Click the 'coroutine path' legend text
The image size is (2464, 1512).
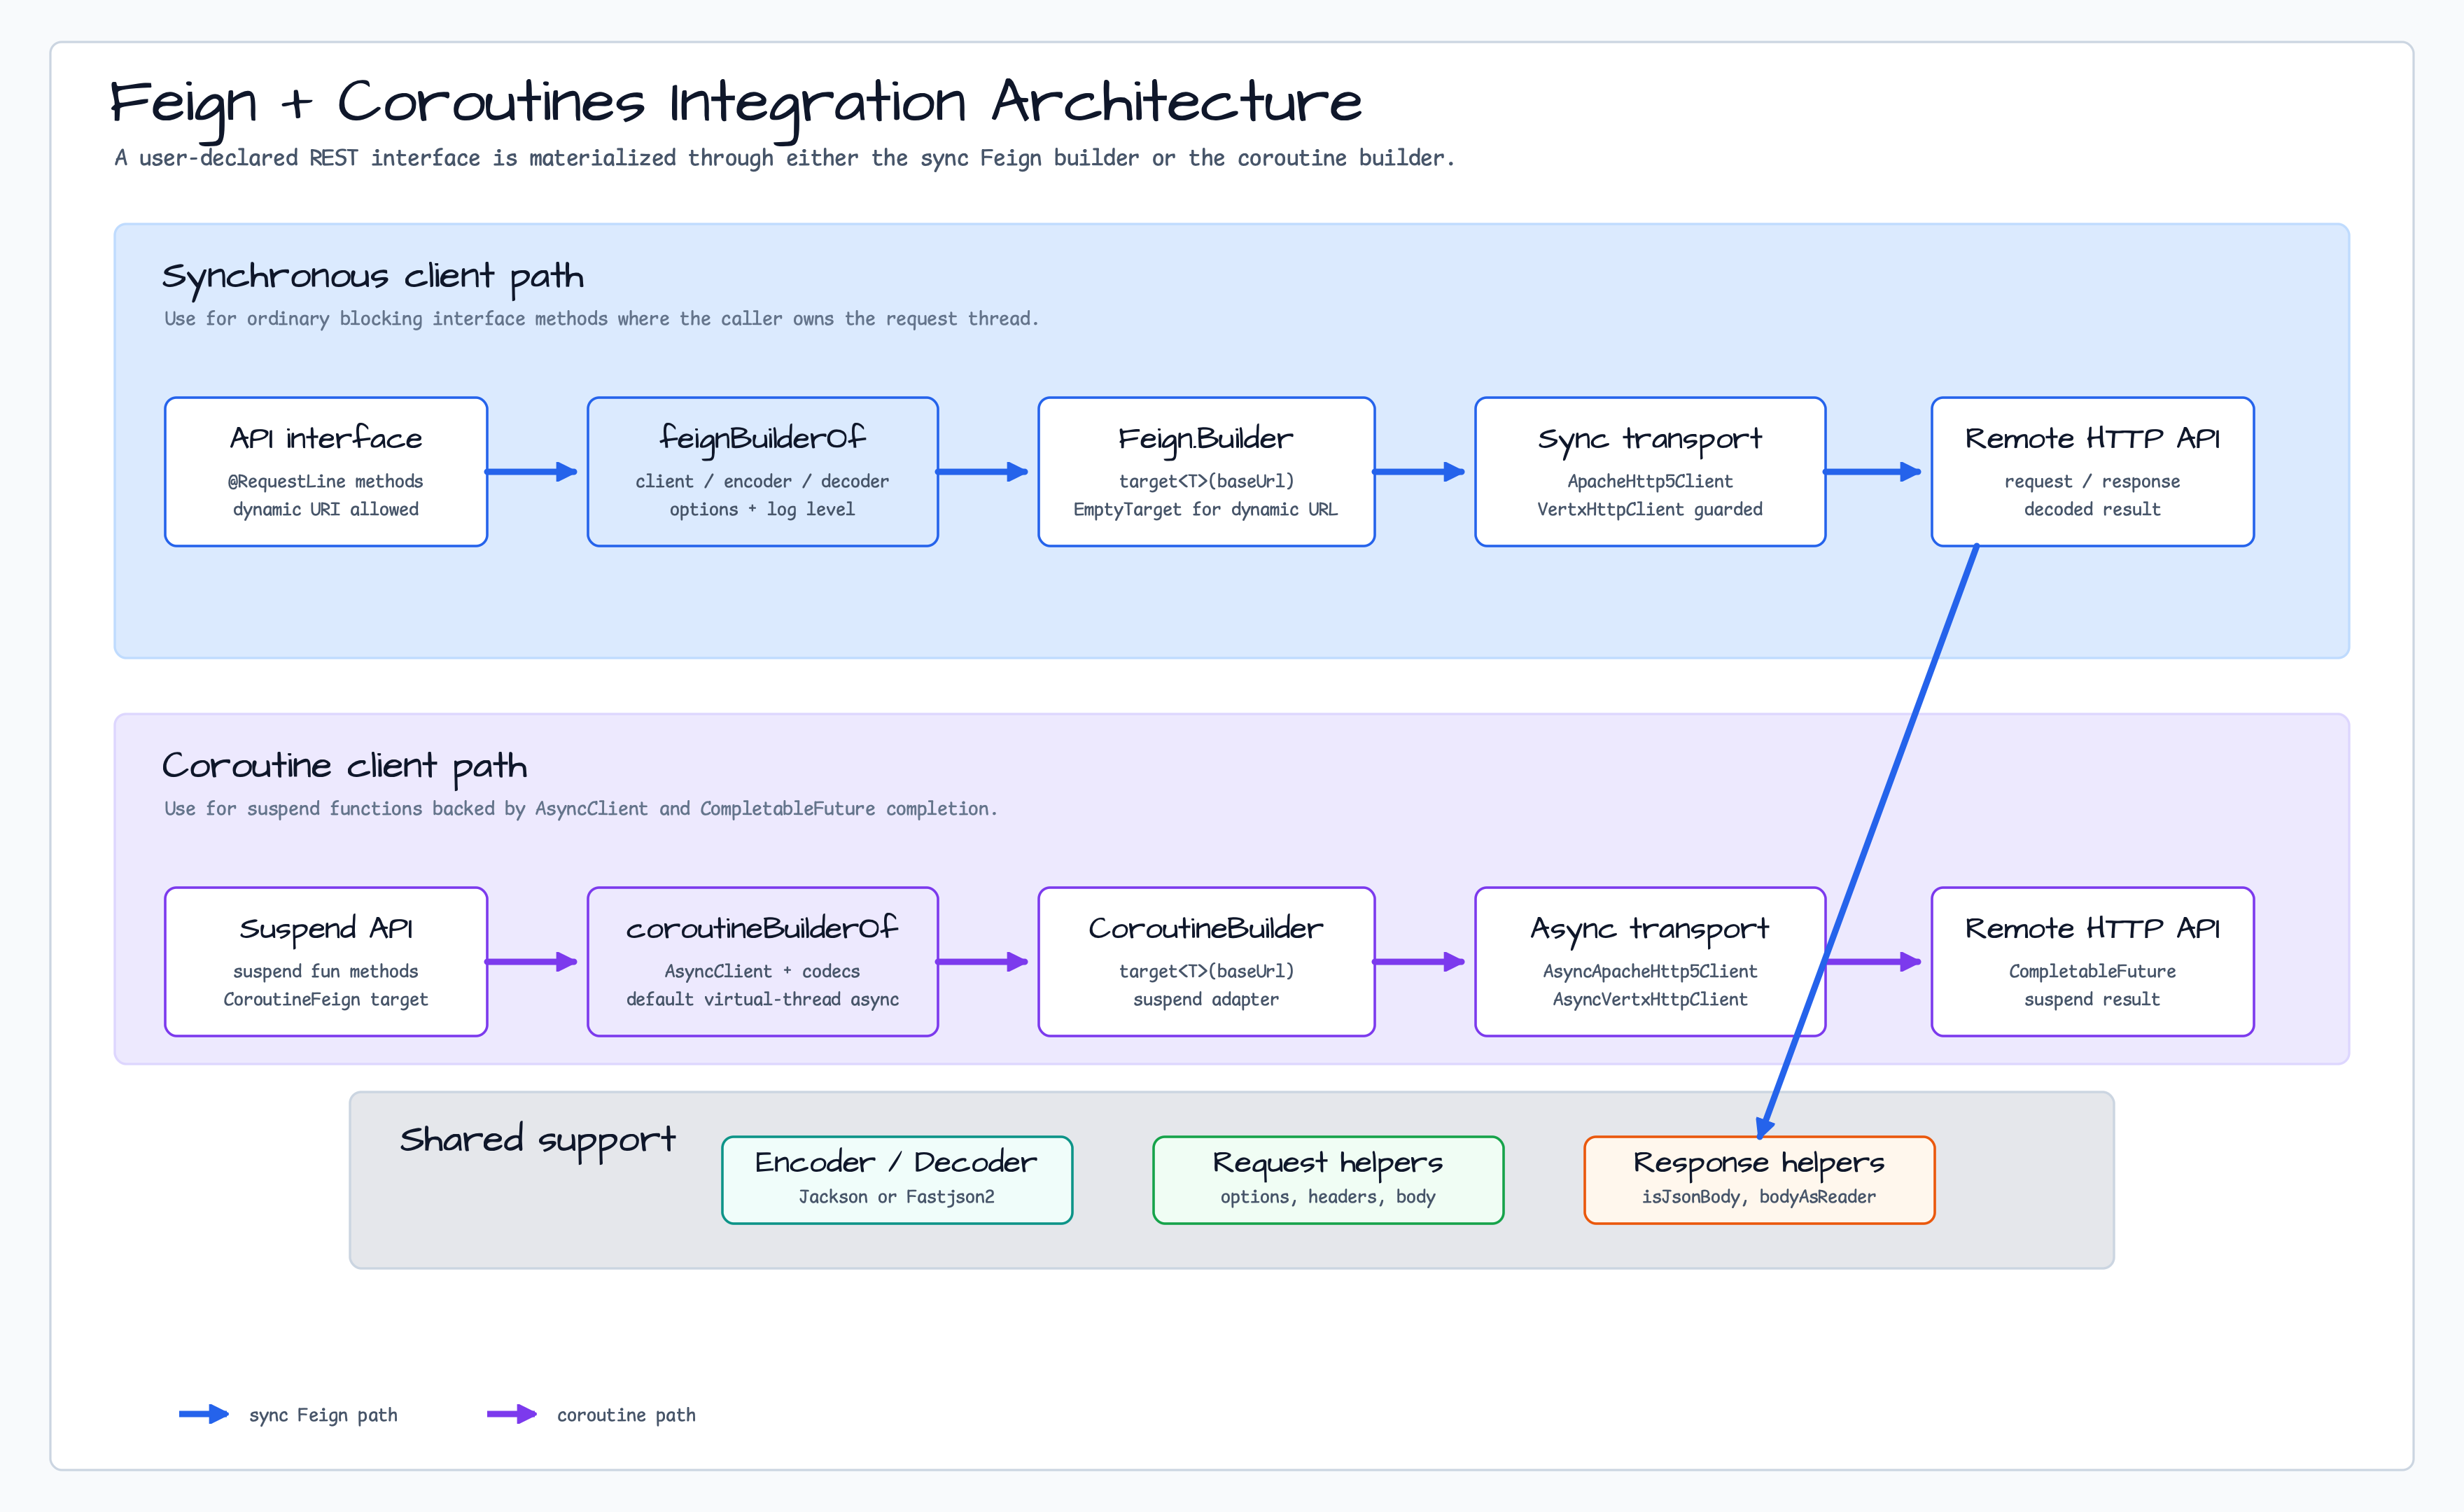(626, 1415)
